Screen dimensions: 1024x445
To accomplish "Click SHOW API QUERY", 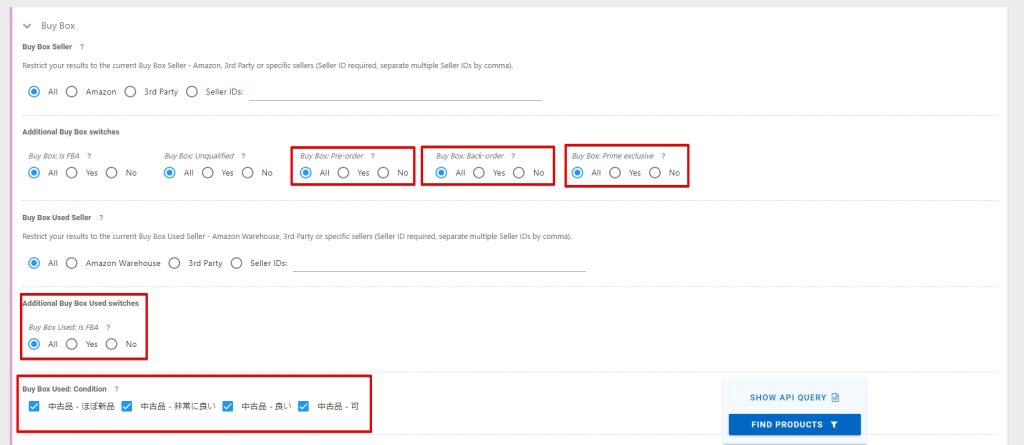I will pos(794,397).
